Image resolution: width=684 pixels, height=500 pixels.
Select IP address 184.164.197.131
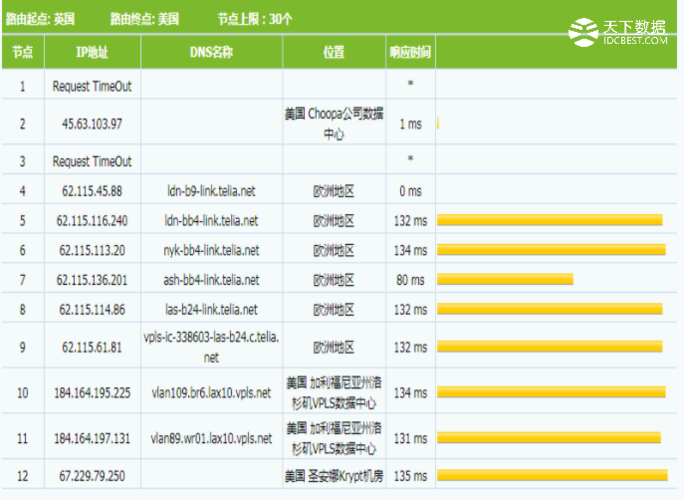click(x=92, y=438)
